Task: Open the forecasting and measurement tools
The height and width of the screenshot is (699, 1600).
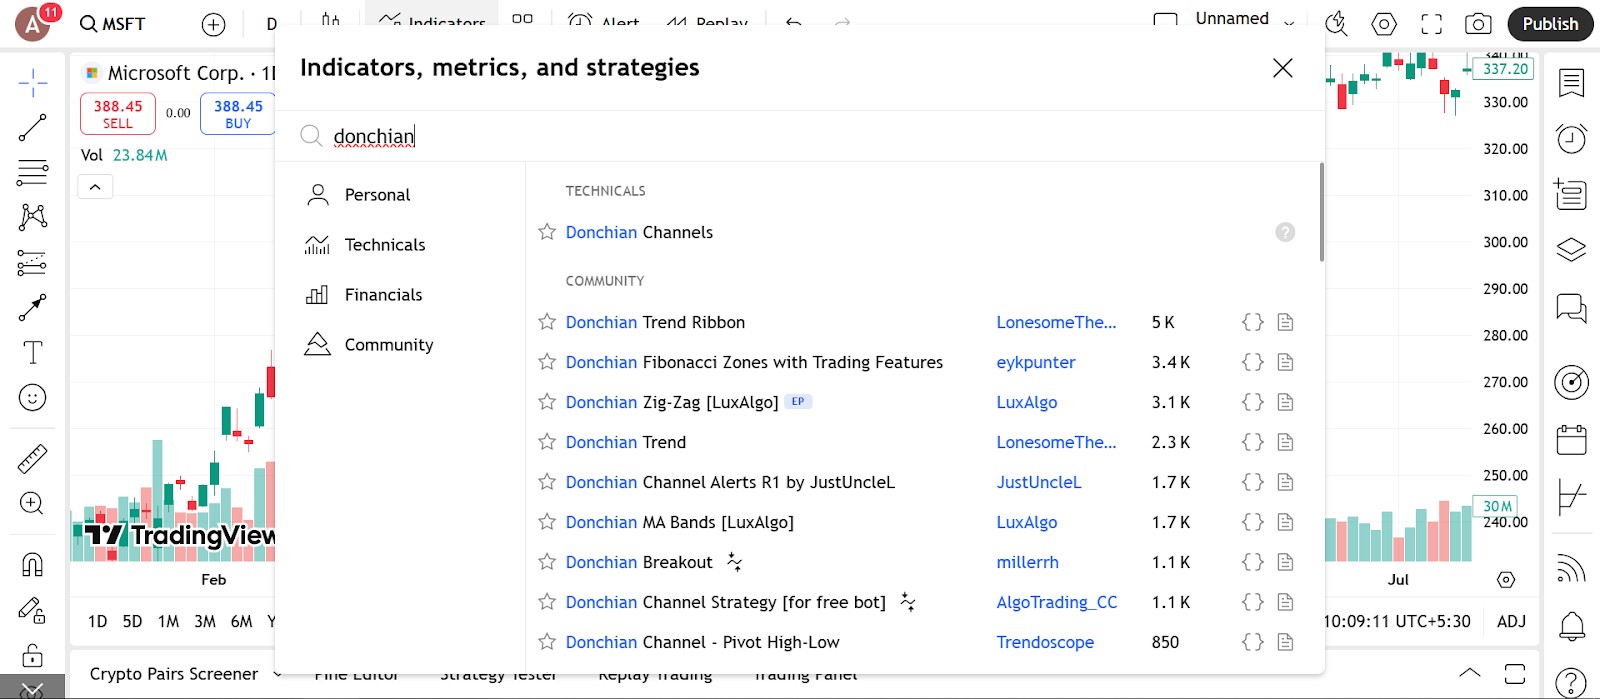Action: (x=33, y=262)
